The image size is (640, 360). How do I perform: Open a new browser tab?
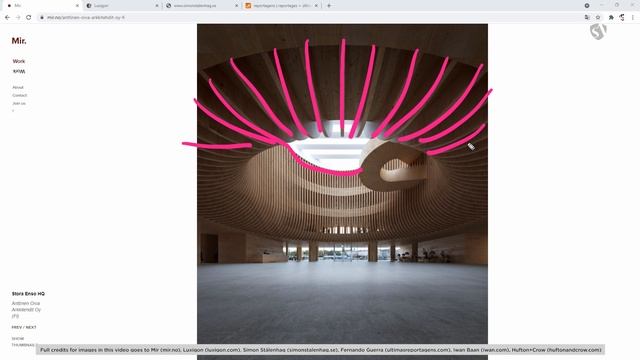click(329, 6)
